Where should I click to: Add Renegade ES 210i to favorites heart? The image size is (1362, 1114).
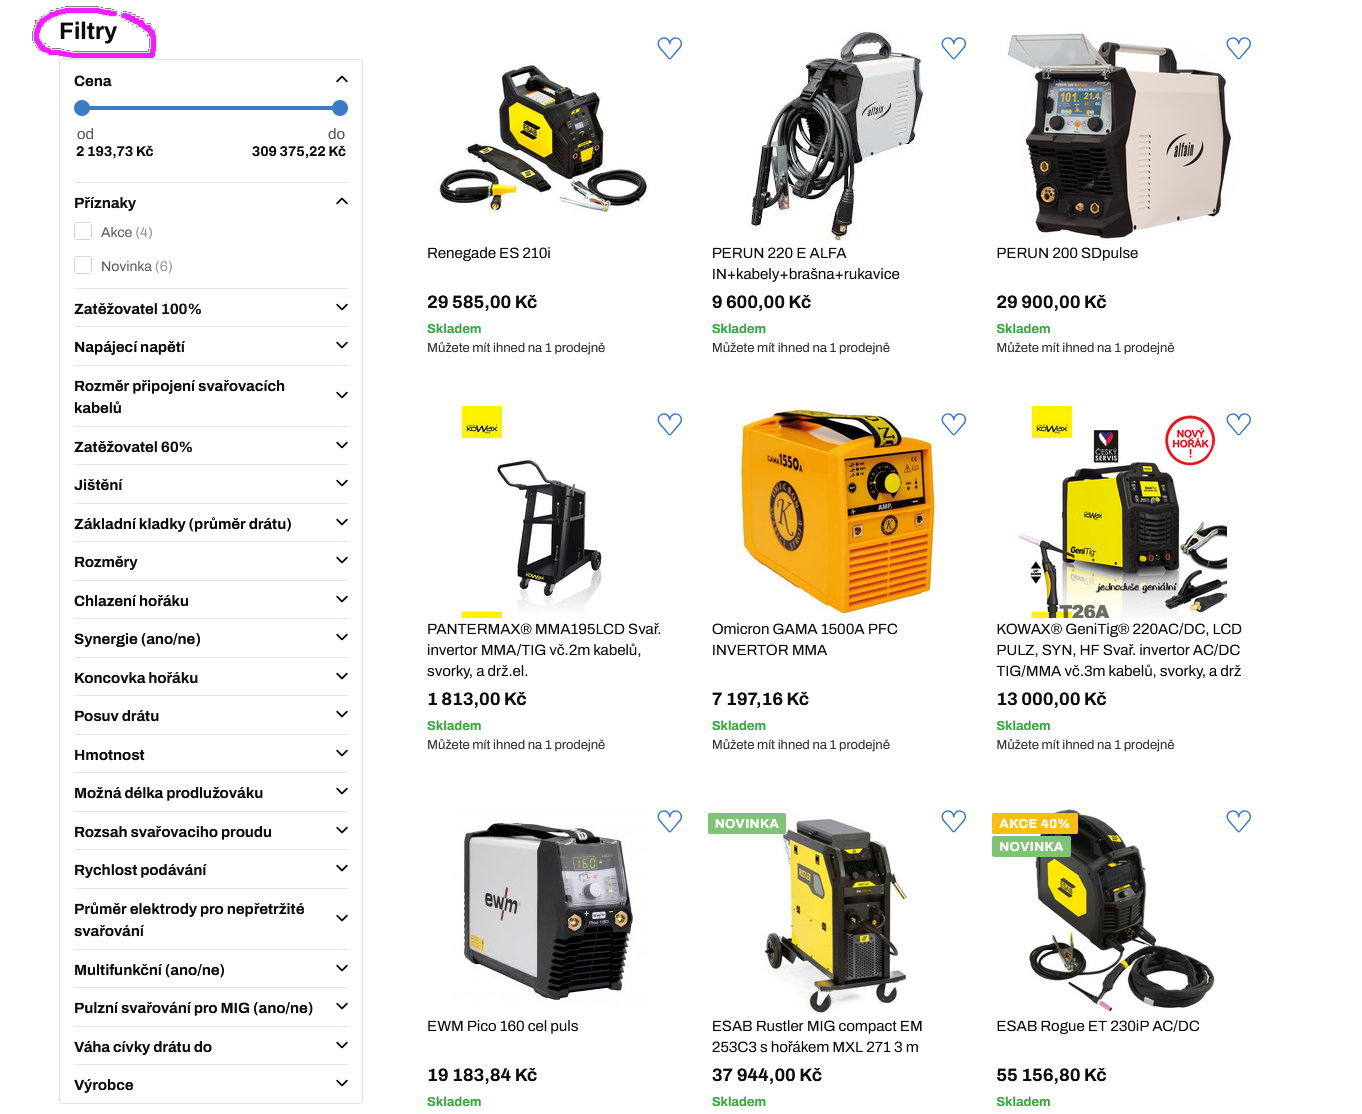(x=669, y=48)
